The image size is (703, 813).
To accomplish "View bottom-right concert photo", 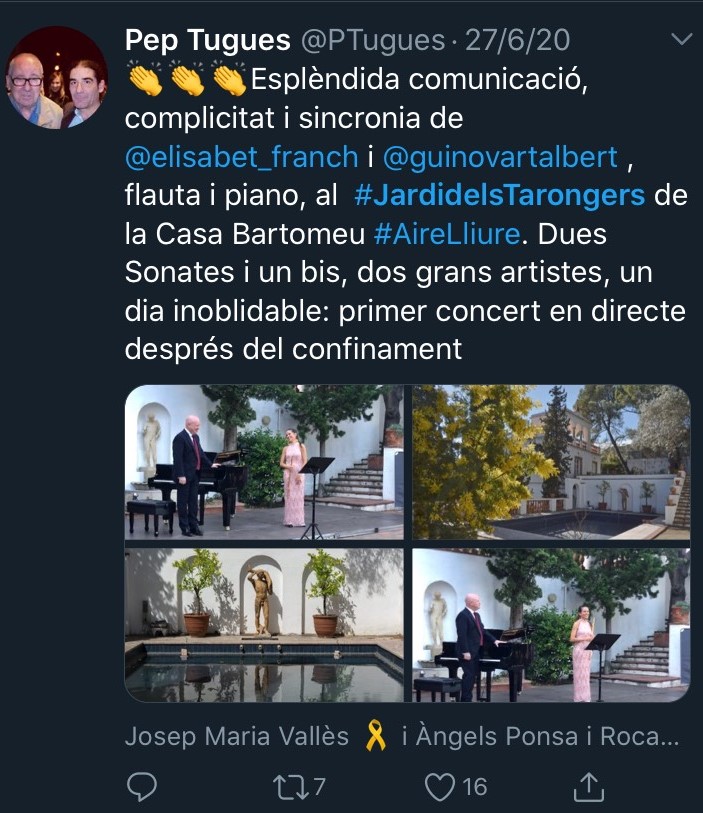I will (x=551, y=625).
